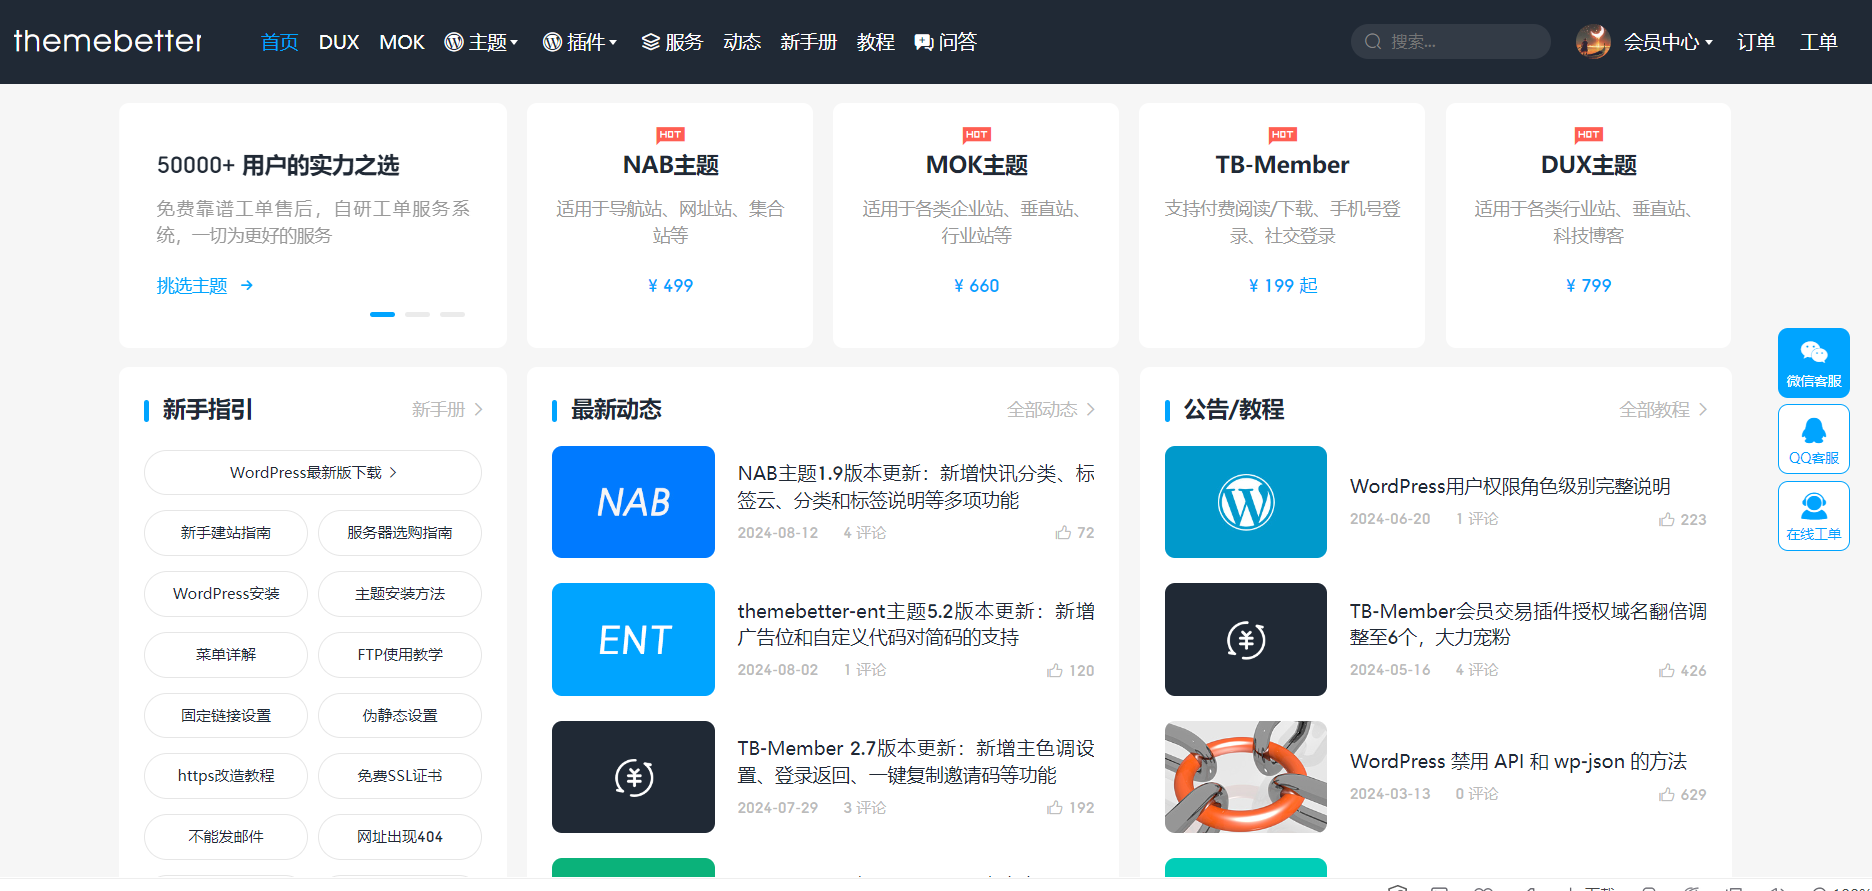Open QQ customer service widget

coord(1813,438)
